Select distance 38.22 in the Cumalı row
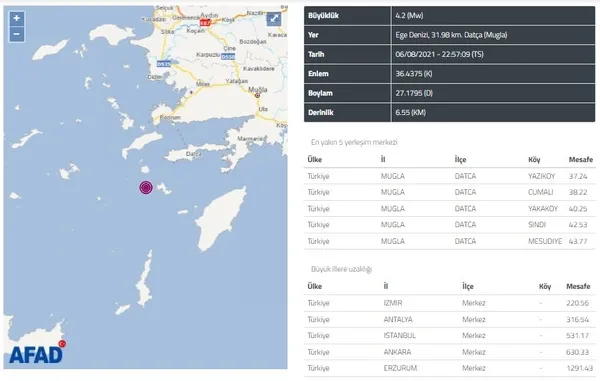Image resolution: width=600 pixels, height=381 pixels. pyautogui.click(x=578, y=192)
